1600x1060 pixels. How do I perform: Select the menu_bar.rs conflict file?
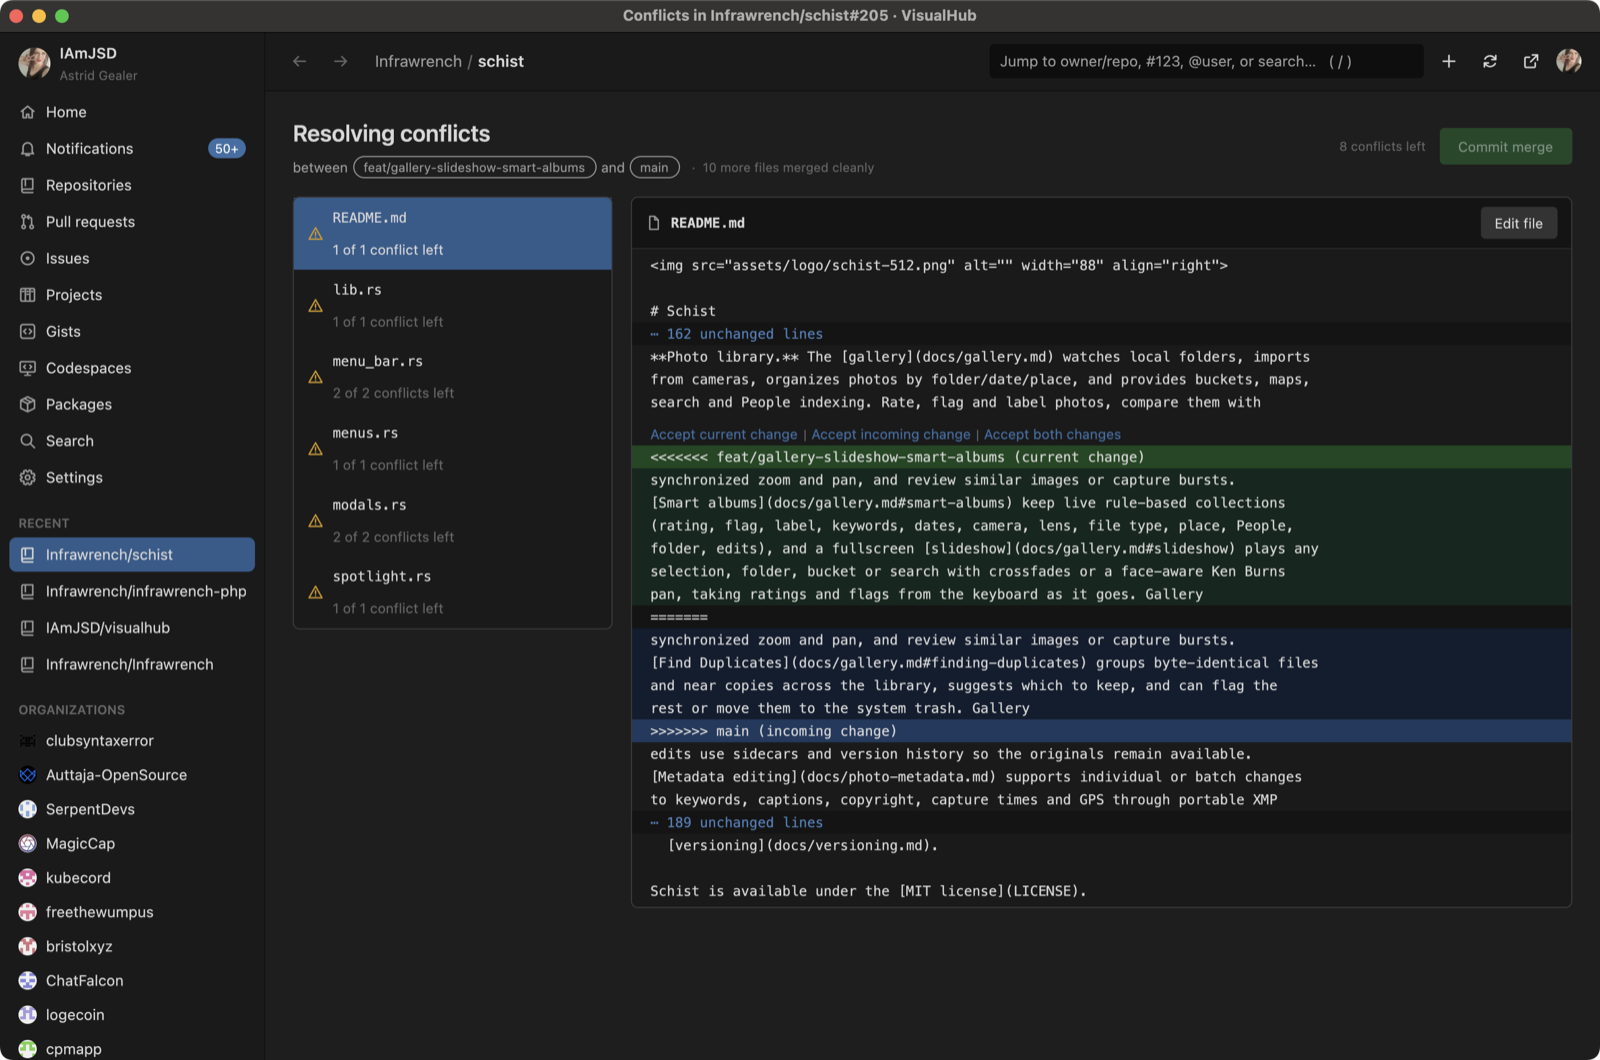point(452,377)
